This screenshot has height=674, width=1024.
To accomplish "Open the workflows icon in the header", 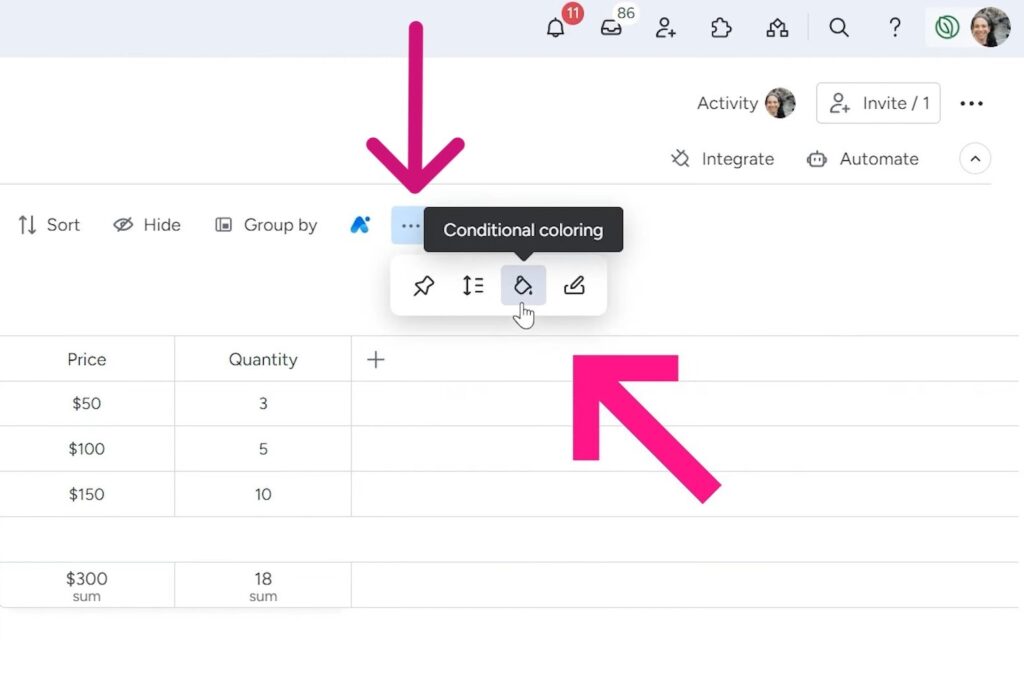I will tap(778, 28).
